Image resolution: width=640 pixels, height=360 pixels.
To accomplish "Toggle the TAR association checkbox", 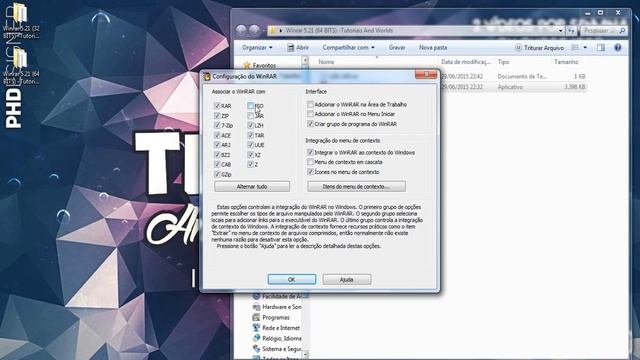I will [x=250, y=135].
